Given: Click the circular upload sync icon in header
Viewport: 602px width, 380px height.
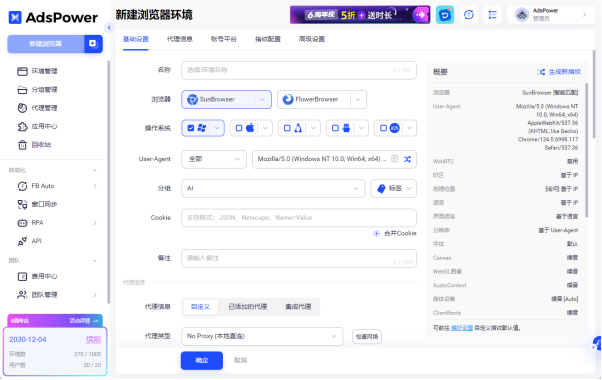Looking at the screenshot, I should [x=469, y=15].
